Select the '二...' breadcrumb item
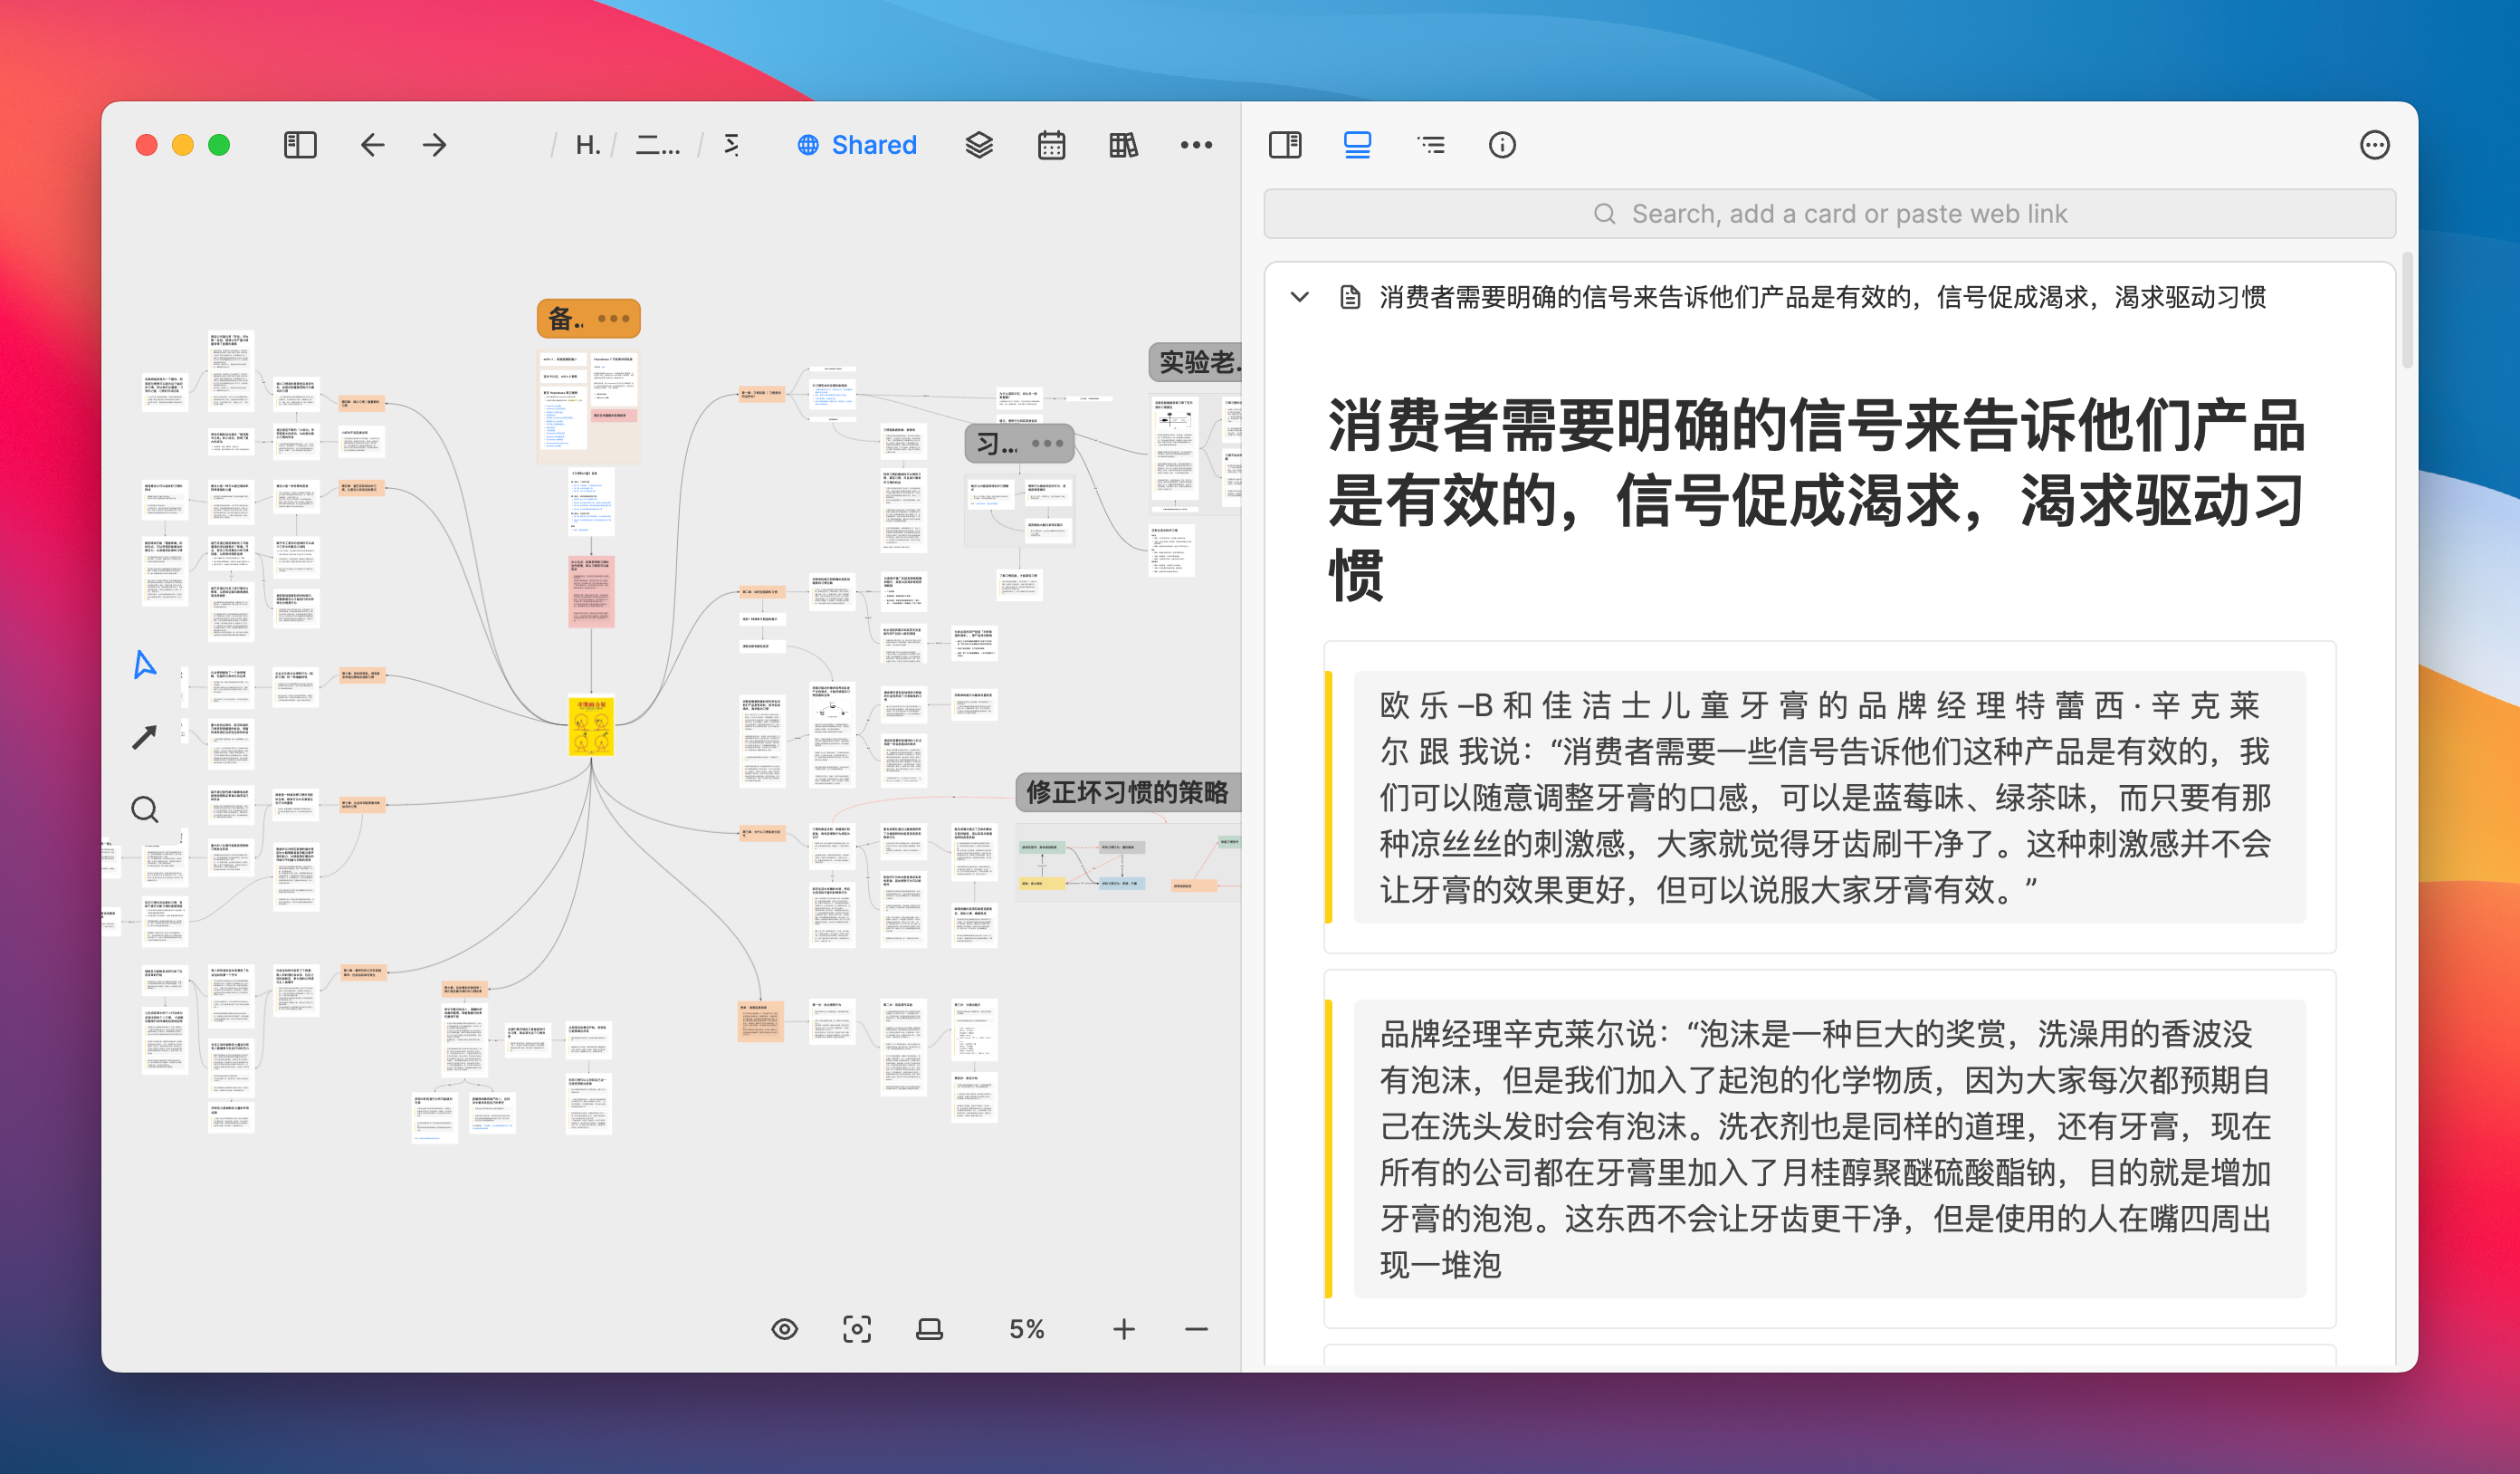2520x1474 pixels. (659, 145)
